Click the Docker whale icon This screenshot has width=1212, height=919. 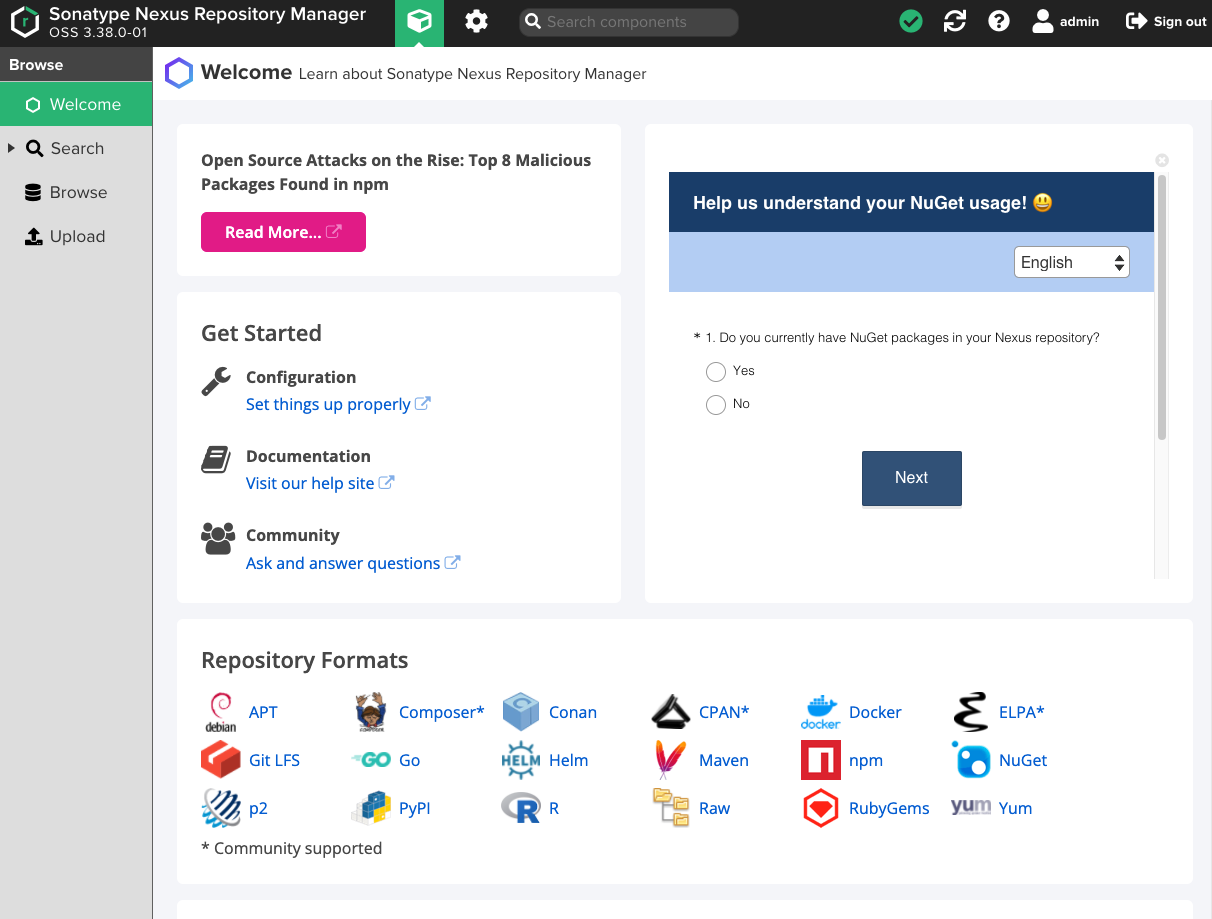[x=820, y=712]
